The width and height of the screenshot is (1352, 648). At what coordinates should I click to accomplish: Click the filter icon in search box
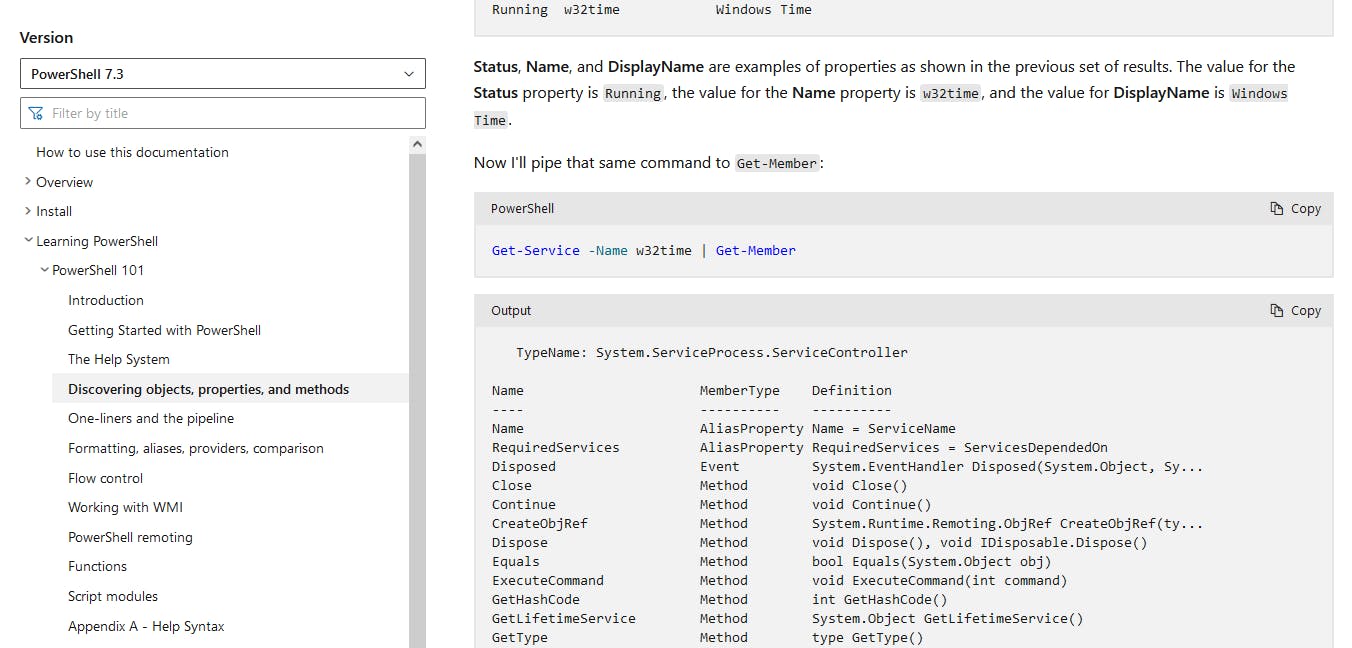(x=37, y=113)
